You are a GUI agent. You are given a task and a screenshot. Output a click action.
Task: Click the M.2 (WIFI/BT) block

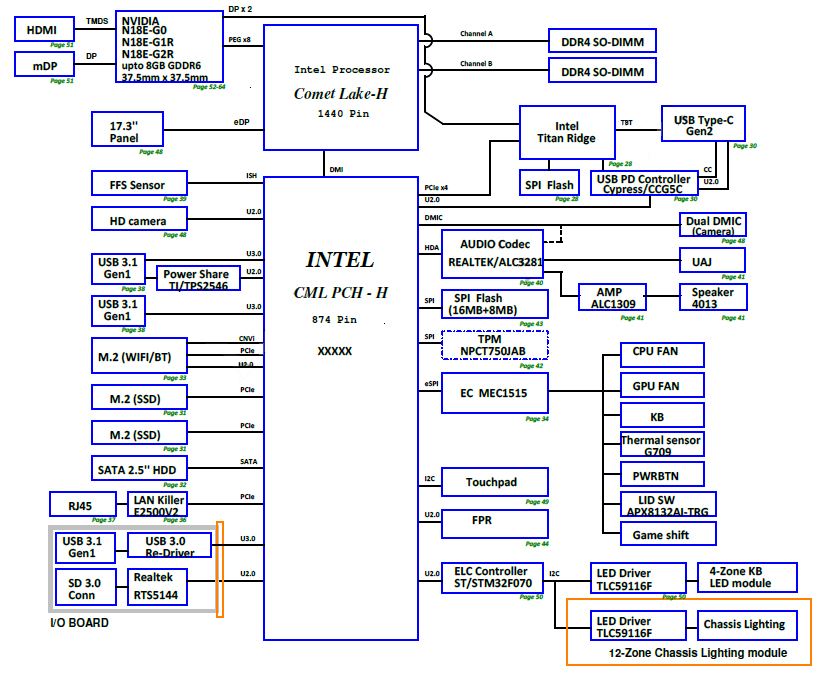click(139, 358)
